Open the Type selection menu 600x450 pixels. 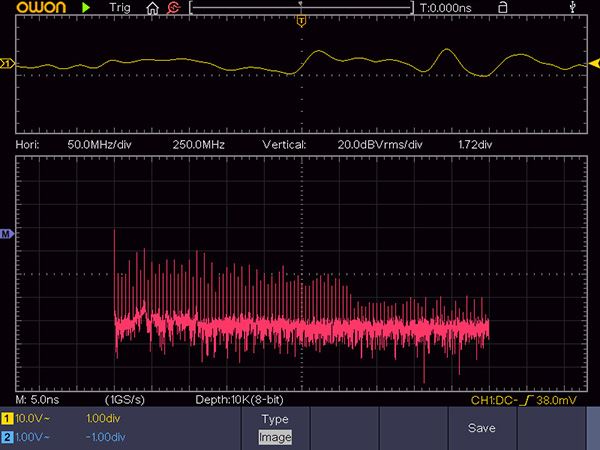point(274,418)
